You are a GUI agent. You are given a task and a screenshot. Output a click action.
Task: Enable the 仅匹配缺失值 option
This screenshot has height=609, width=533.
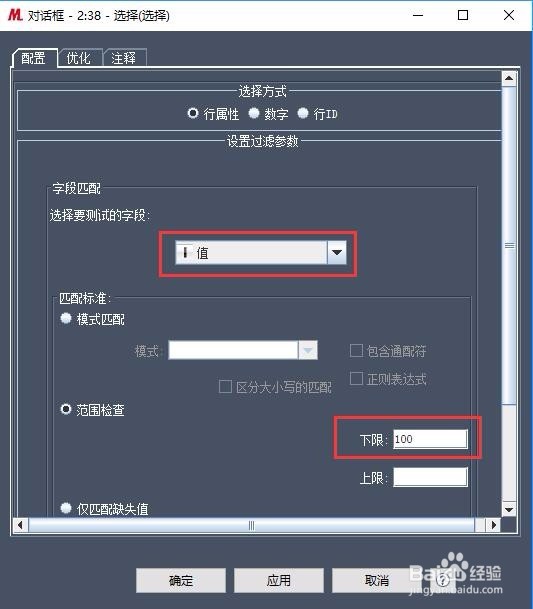66,508
